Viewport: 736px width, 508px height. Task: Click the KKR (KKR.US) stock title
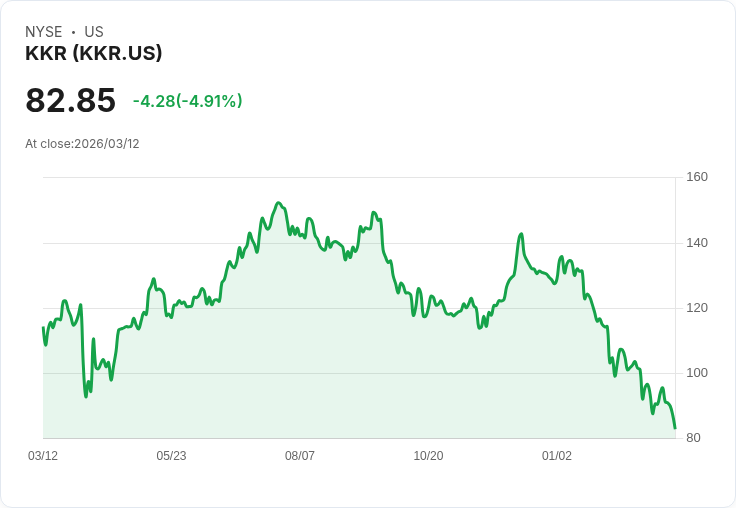coord(94,54)
